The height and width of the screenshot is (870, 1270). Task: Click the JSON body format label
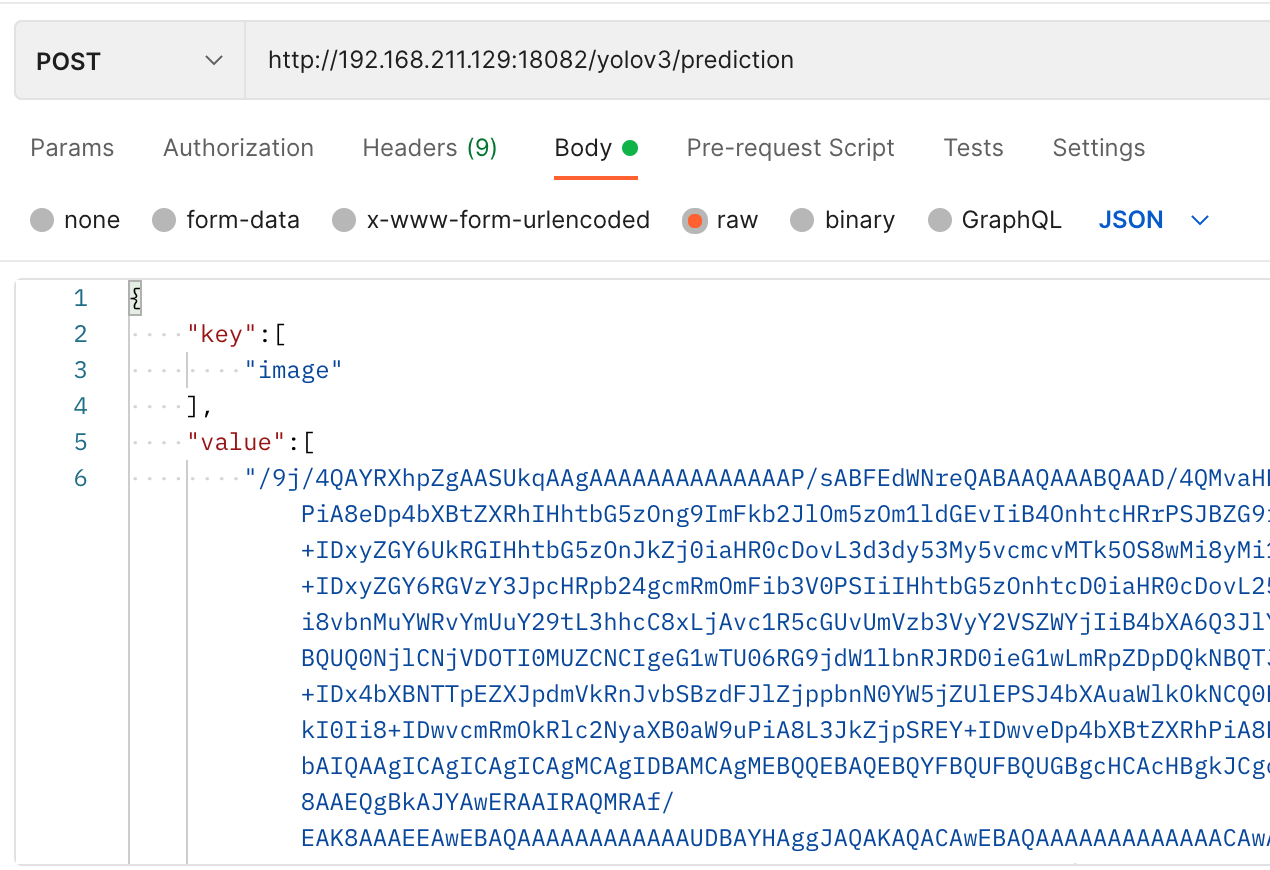(1131, 220)
